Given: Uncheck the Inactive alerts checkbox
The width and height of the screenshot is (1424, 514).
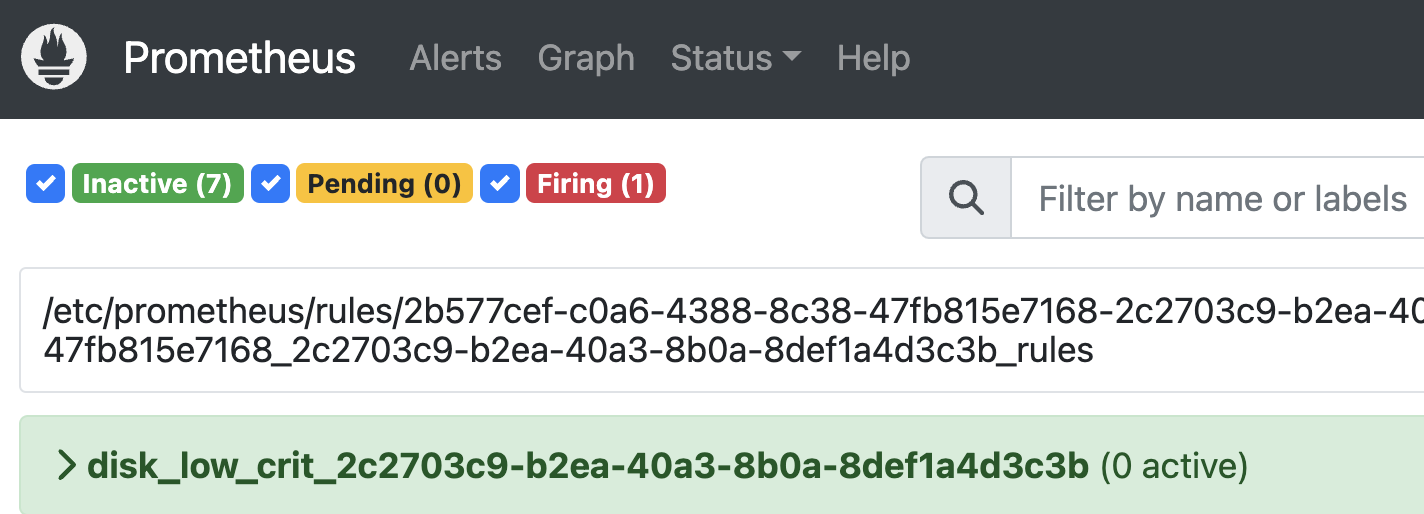Looking at the screenshot, I should click(45, 184).
